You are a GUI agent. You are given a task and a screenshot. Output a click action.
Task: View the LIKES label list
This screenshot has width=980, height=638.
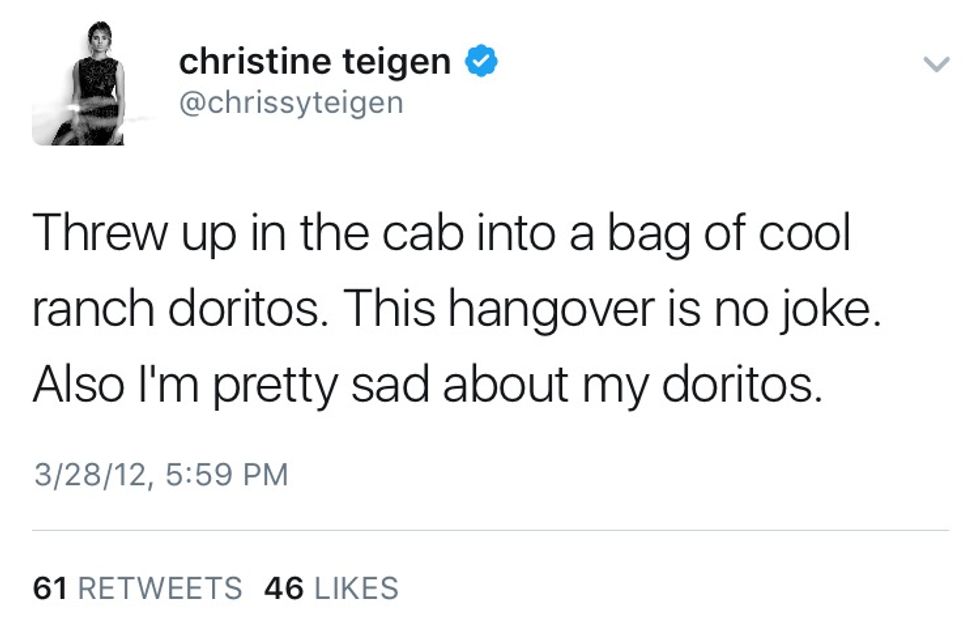tap(356, 589)
